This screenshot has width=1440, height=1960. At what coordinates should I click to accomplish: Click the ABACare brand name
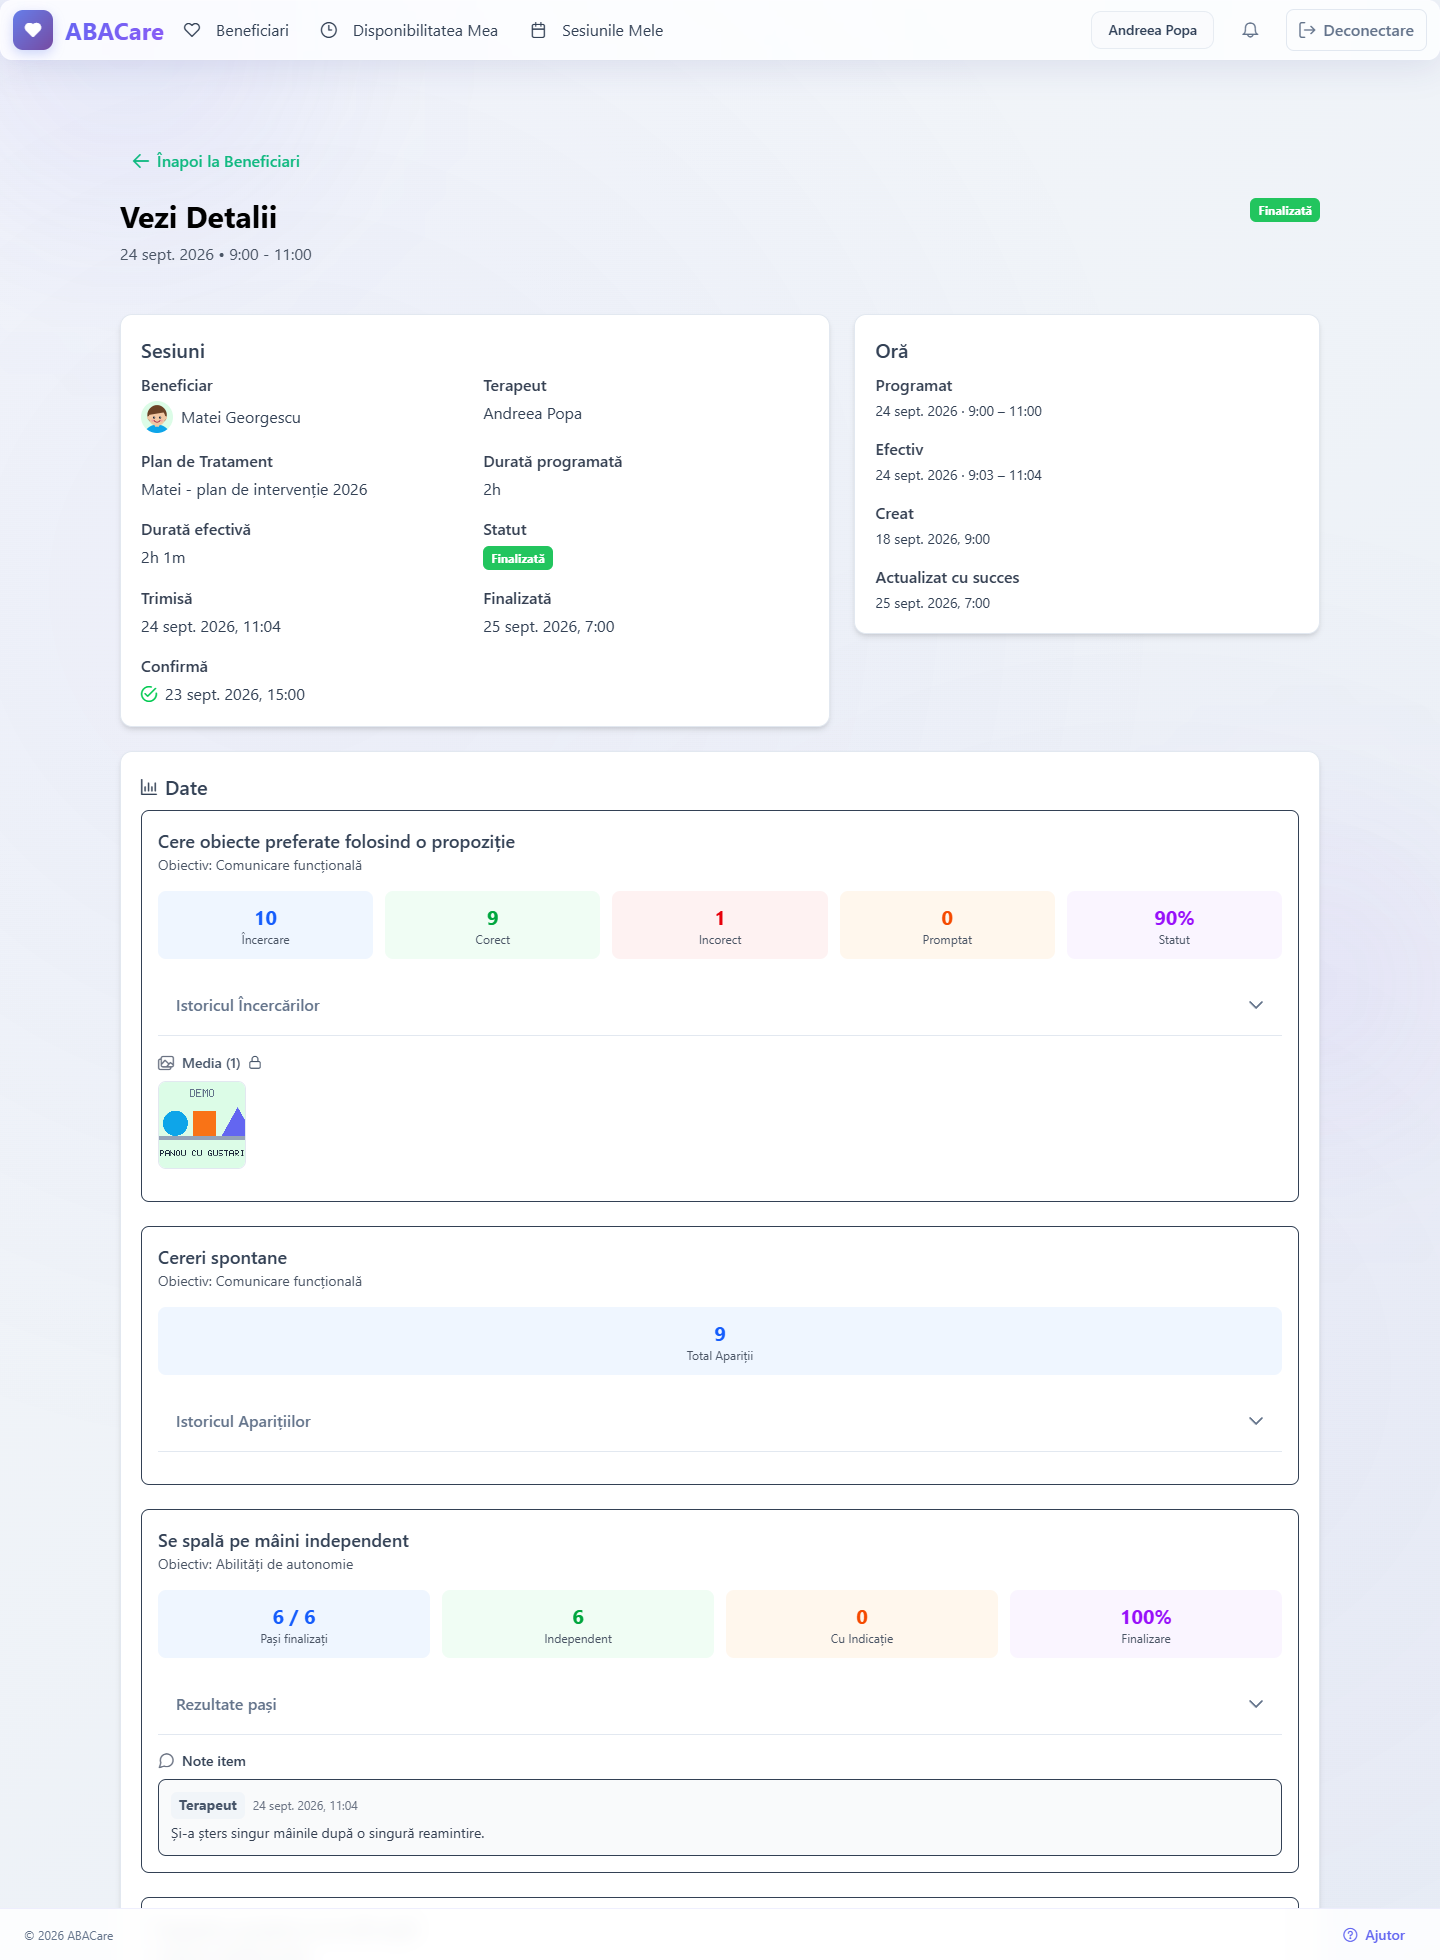[114, 31]
